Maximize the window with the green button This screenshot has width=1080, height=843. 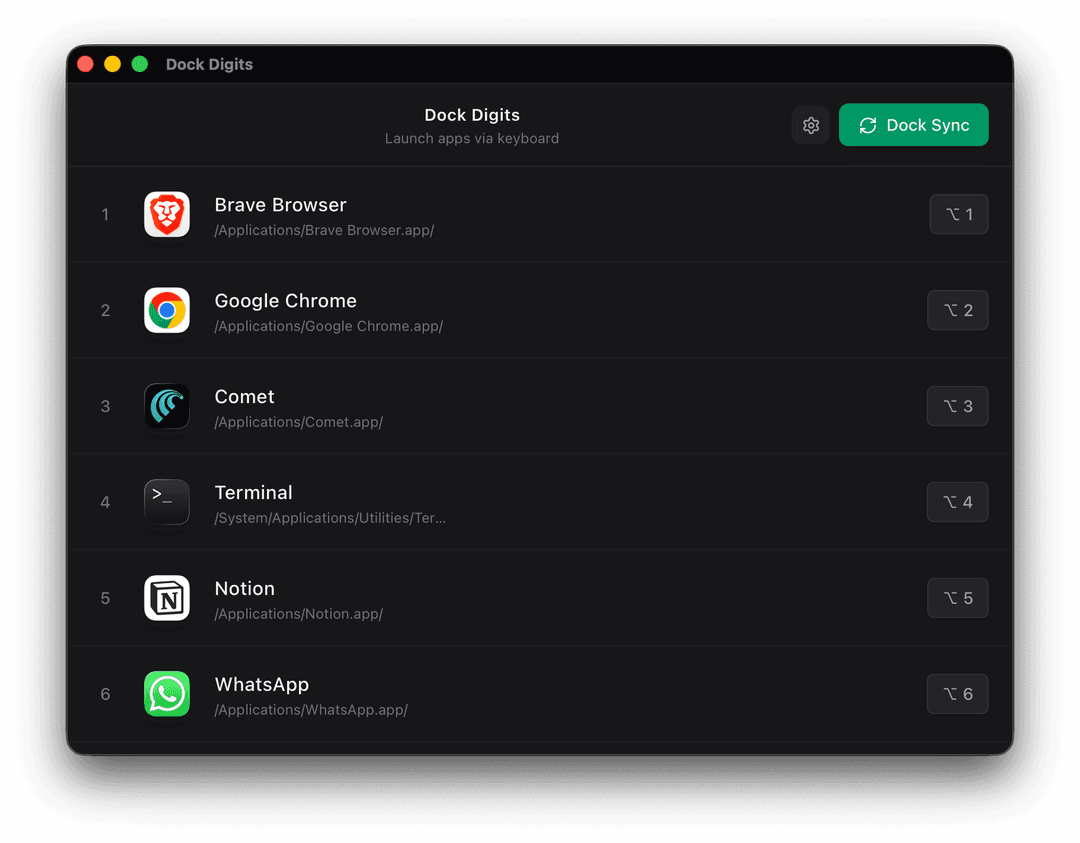[x=140, y=64]
